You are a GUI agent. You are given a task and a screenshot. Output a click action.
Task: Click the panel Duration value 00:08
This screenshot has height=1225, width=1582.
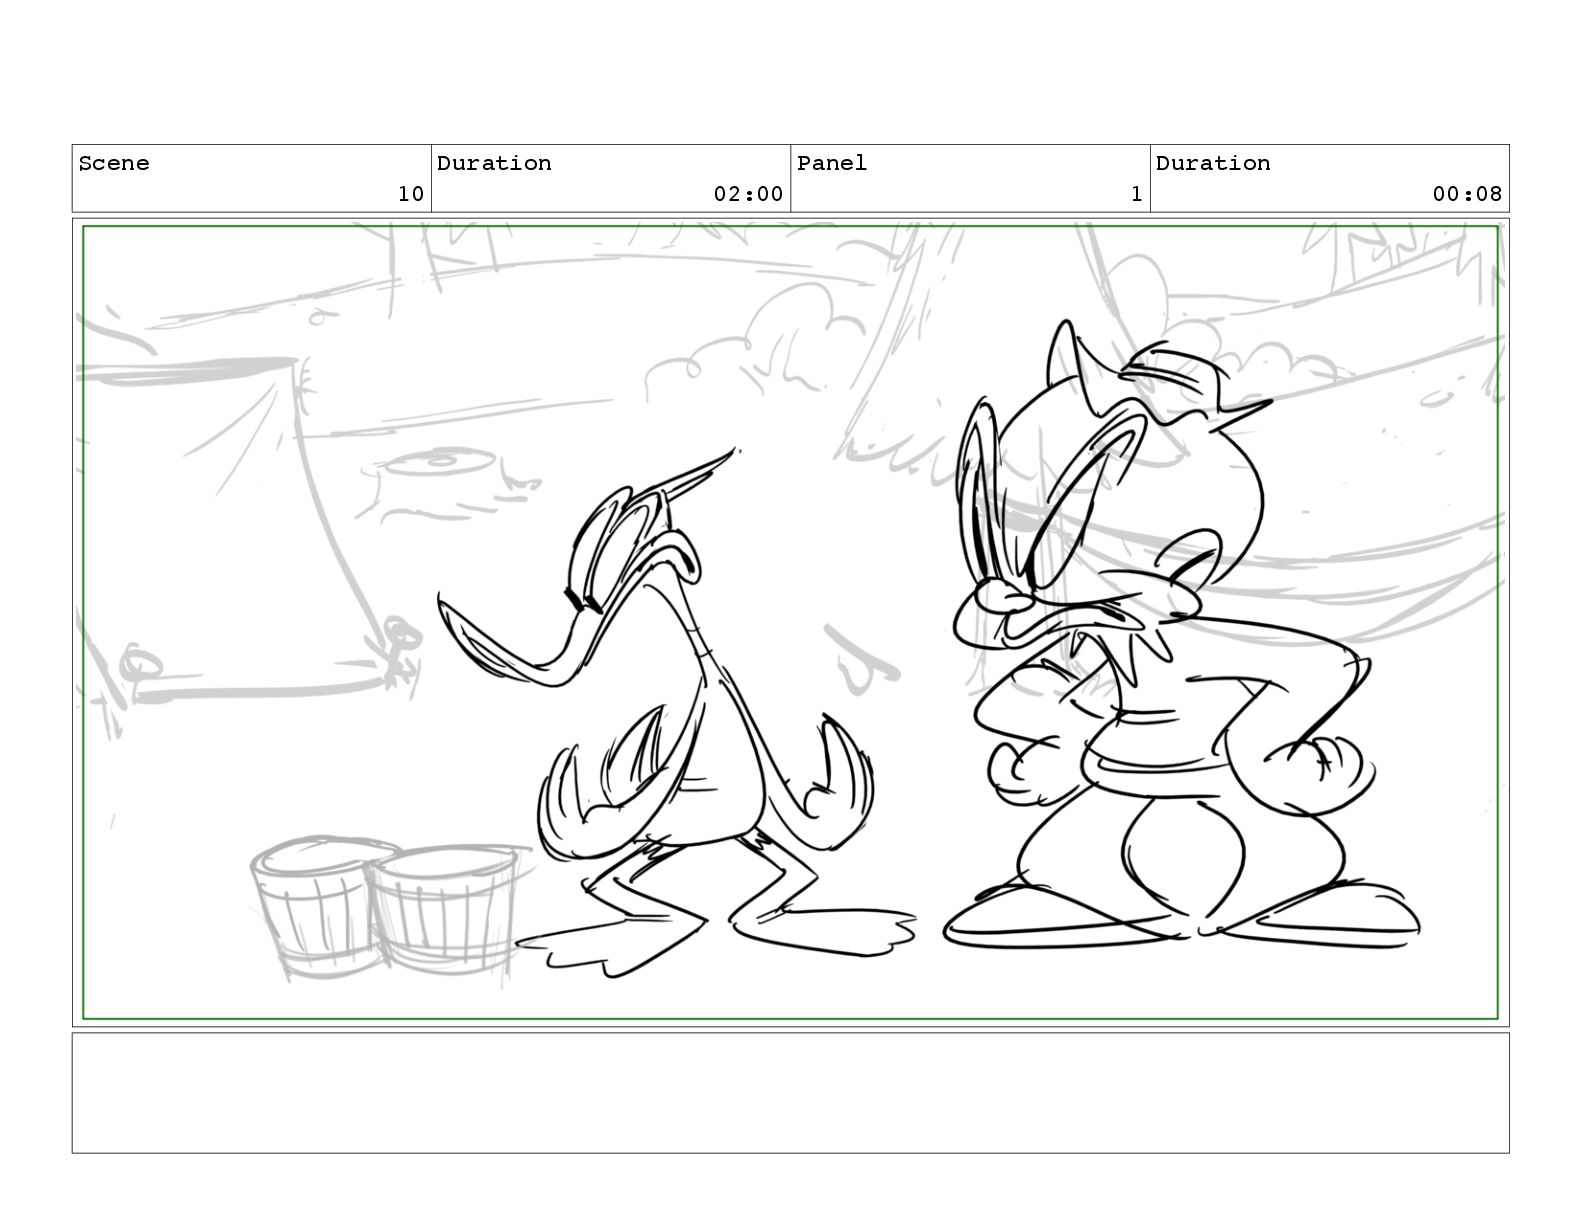(x=1467, y=194)
